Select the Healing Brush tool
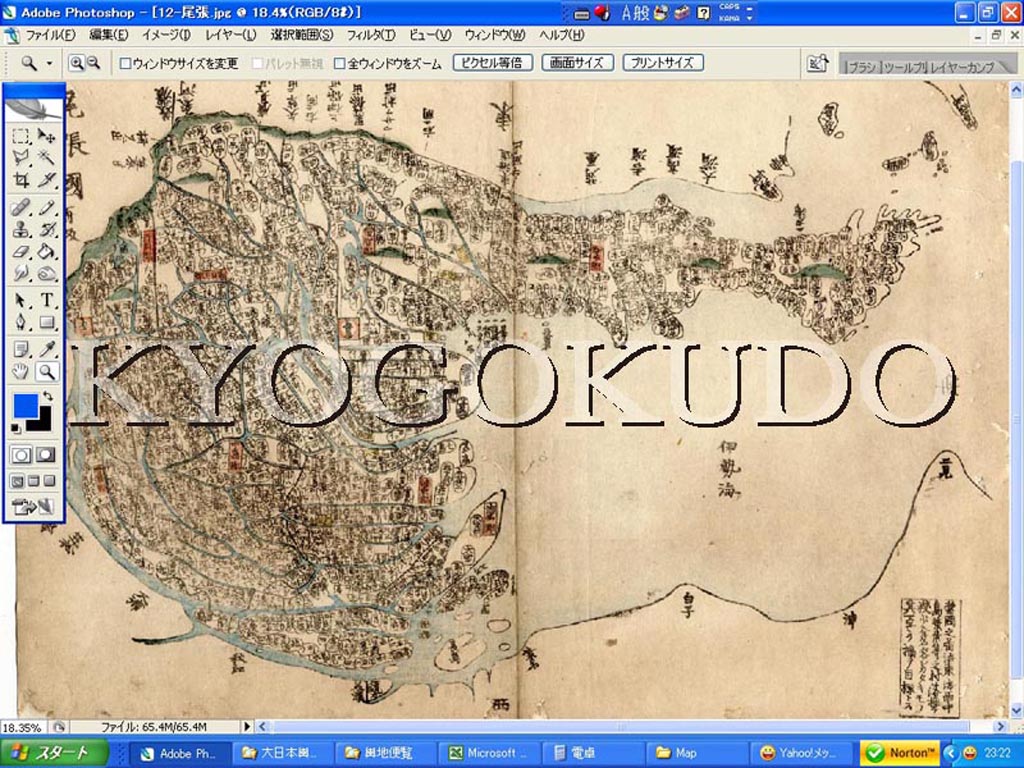The image size is (1024, 768). (21, 208)
